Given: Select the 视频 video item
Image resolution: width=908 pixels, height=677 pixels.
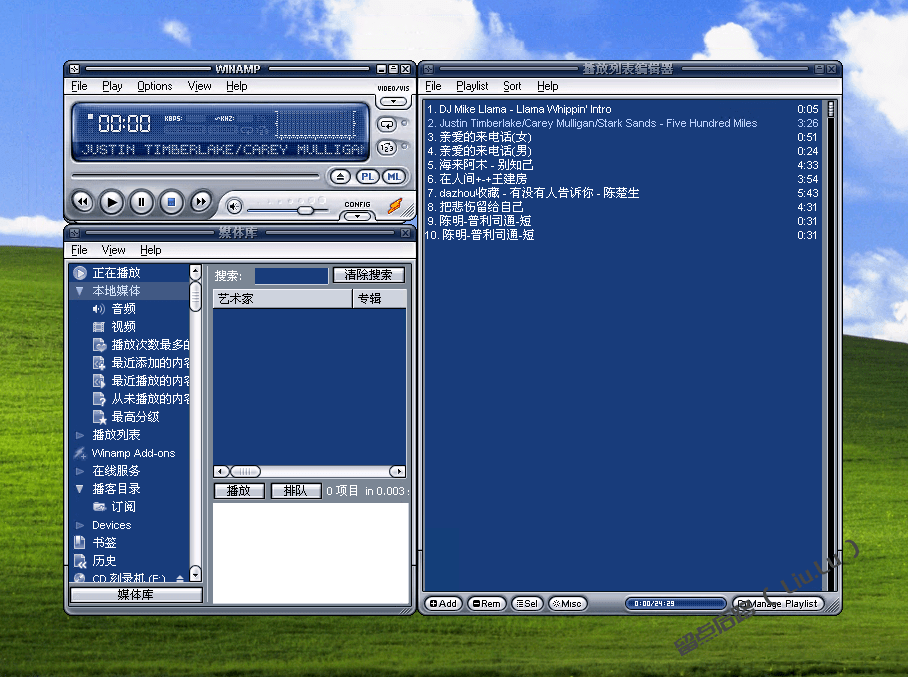Looking at the screenshot, I should 123,327.
